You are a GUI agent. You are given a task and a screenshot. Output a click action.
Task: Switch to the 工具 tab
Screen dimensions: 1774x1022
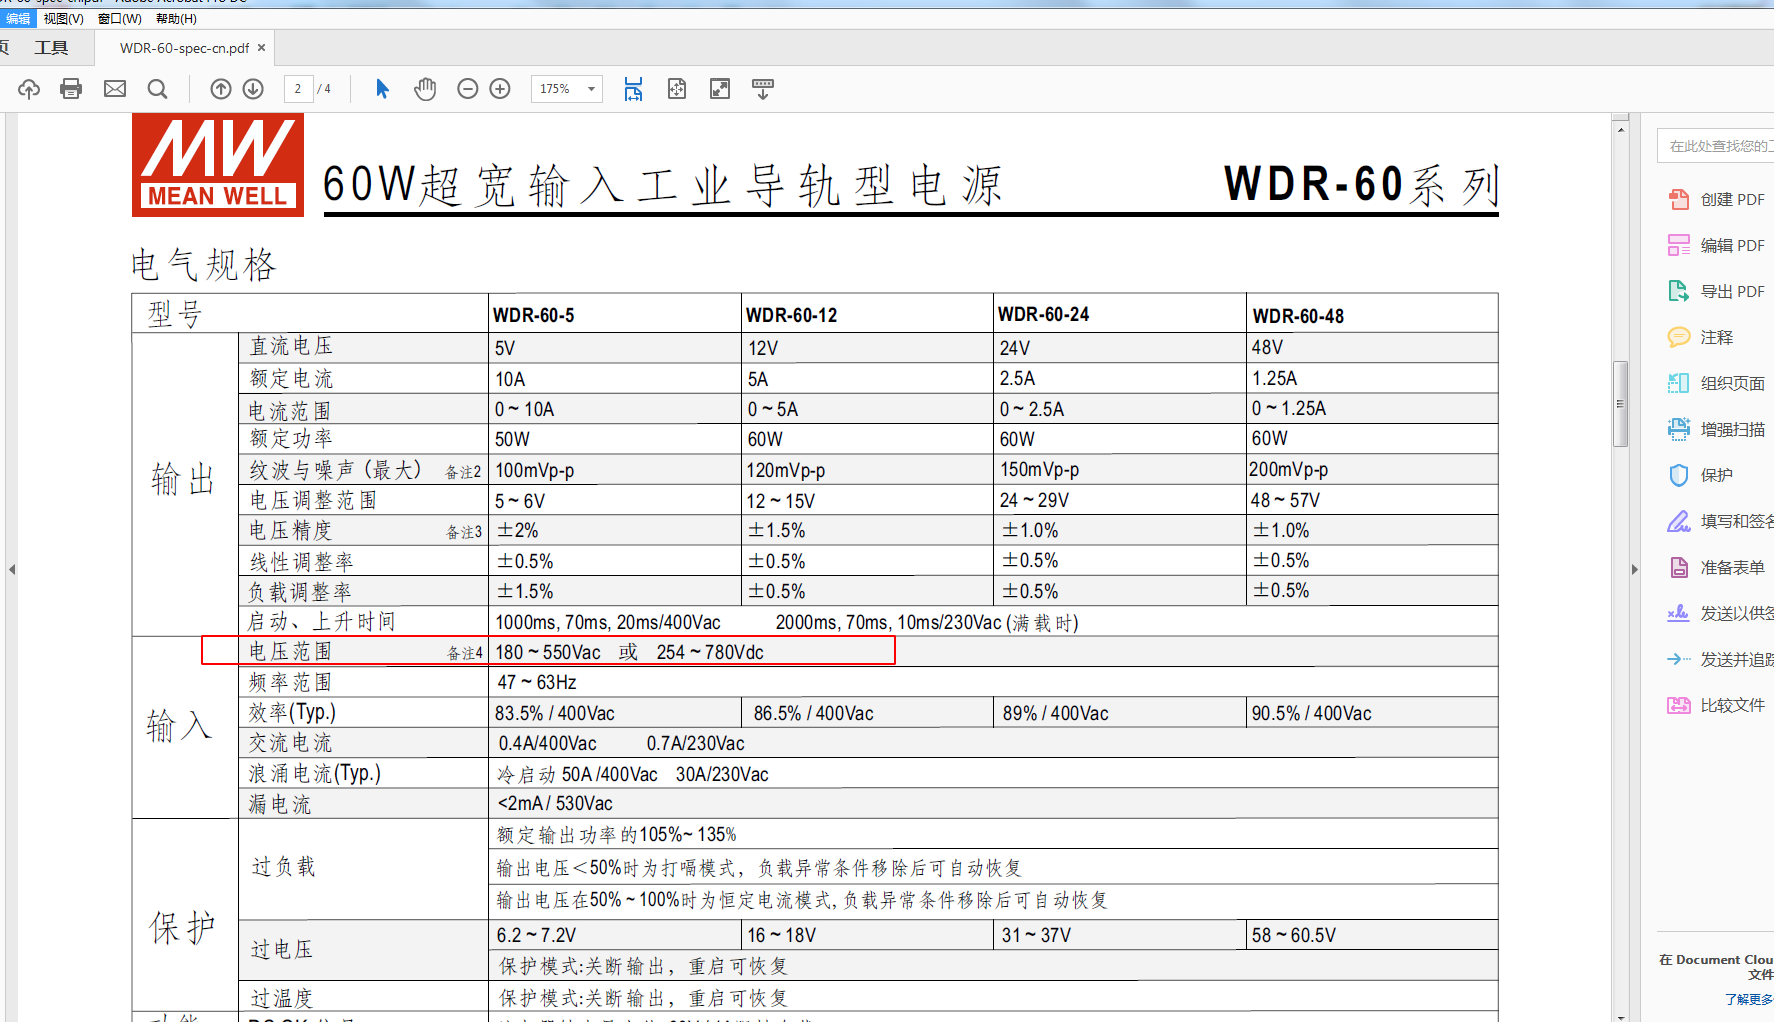coord(51,48)
